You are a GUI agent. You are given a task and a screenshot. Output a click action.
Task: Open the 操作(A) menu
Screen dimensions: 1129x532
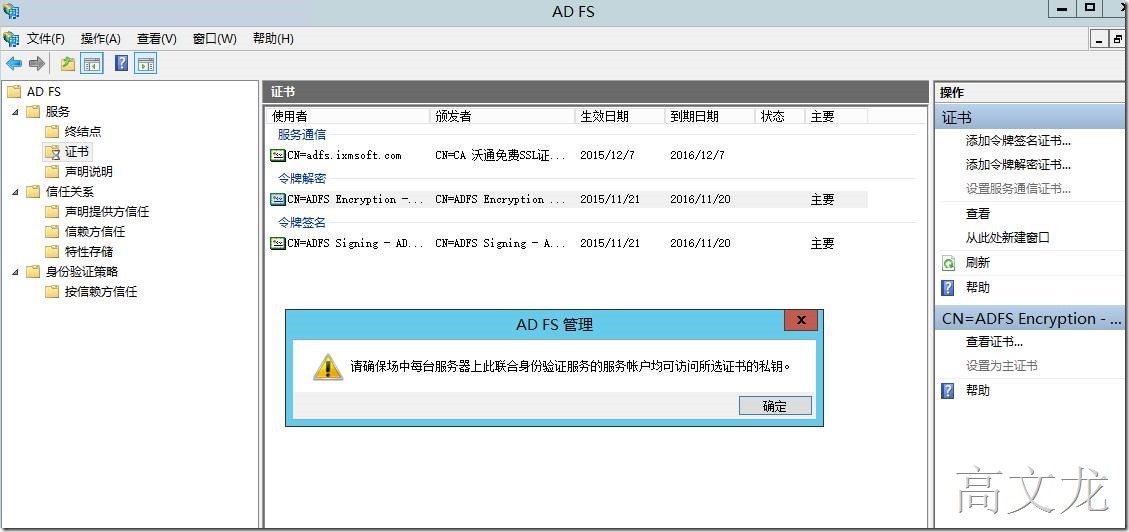(101, 39)
